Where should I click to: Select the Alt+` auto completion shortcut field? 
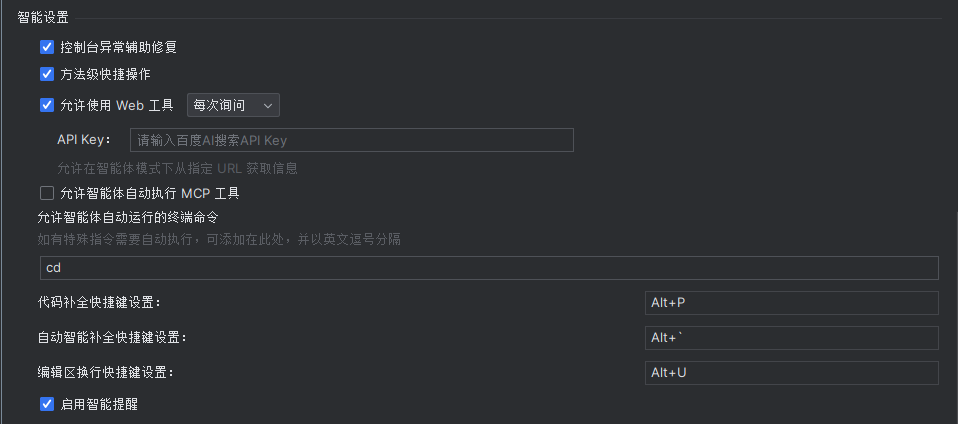pos(792,338)
